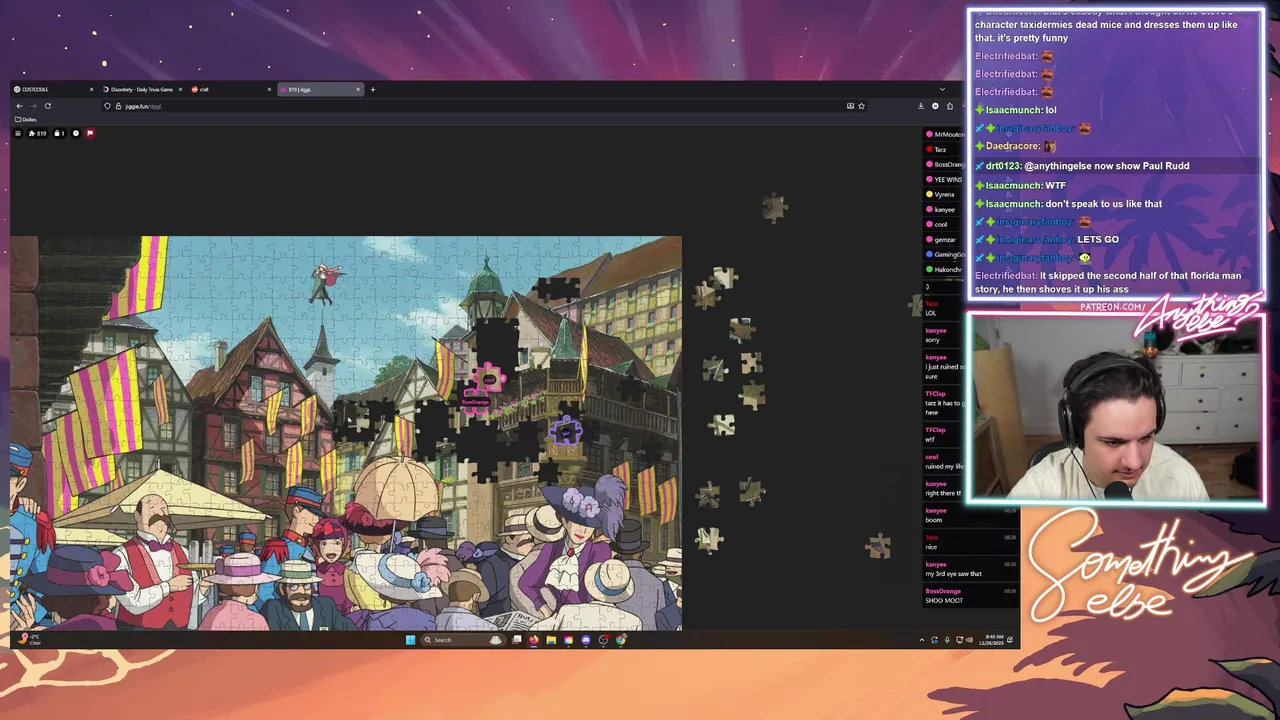Click the browser forward arrow
Image resolution: width=1280 pixels, height=720 pixels.
point(33,106)
